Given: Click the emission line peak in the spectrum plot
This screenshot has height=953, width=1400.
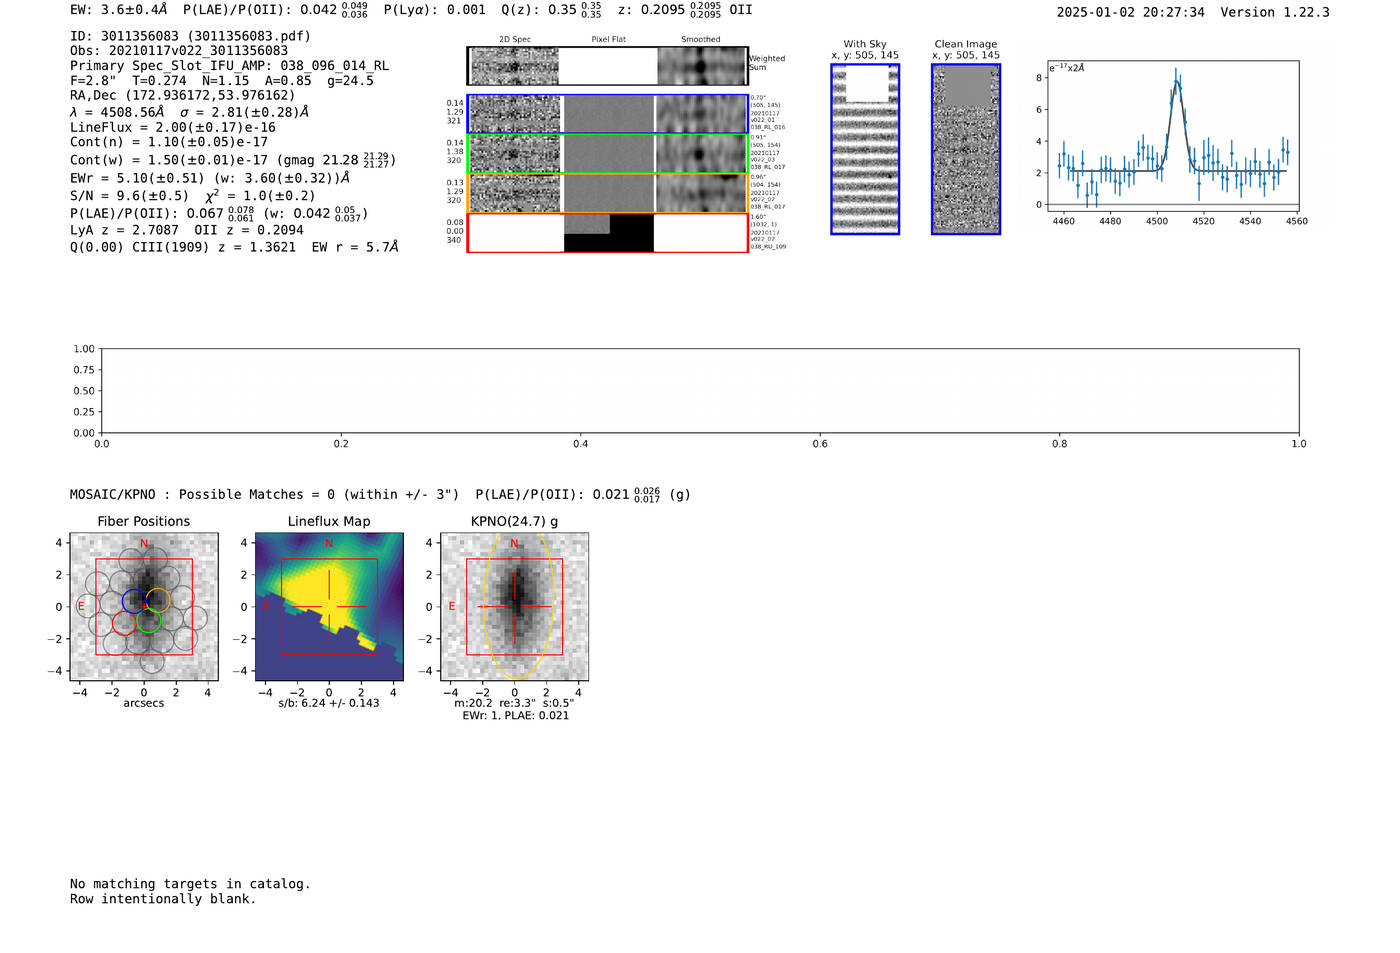Looking at the screenshot, I should click(1176, 82).
